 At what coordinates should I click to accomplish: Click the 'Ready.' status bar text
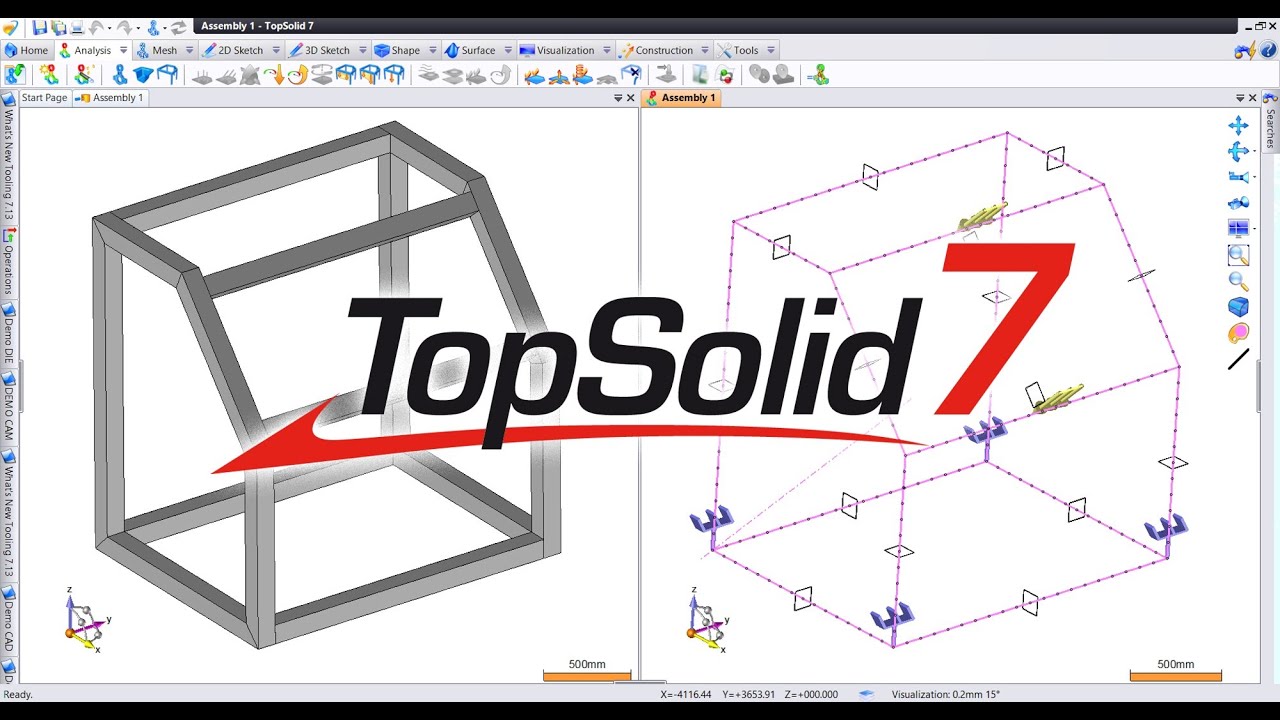pos(18,694)
